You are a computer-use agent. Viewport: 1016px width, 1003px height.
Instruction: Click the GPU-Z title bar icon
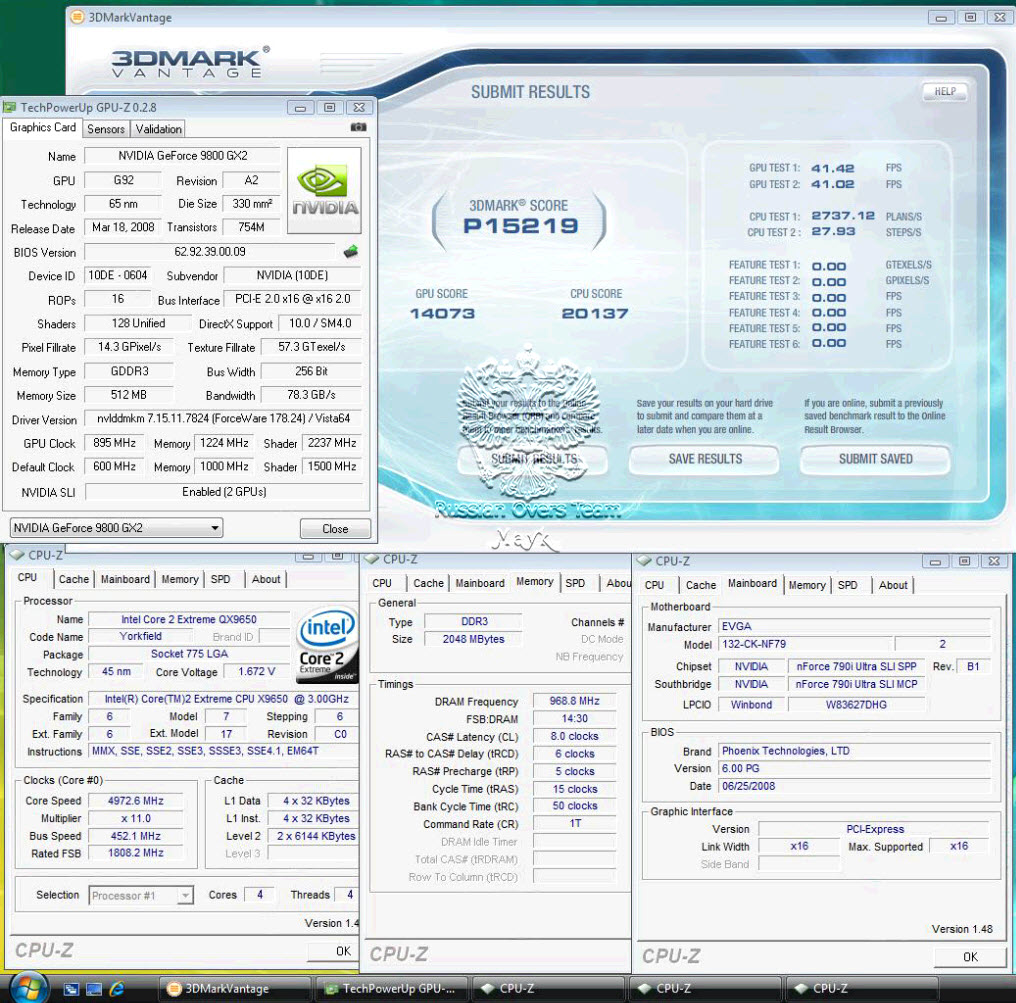9,108
